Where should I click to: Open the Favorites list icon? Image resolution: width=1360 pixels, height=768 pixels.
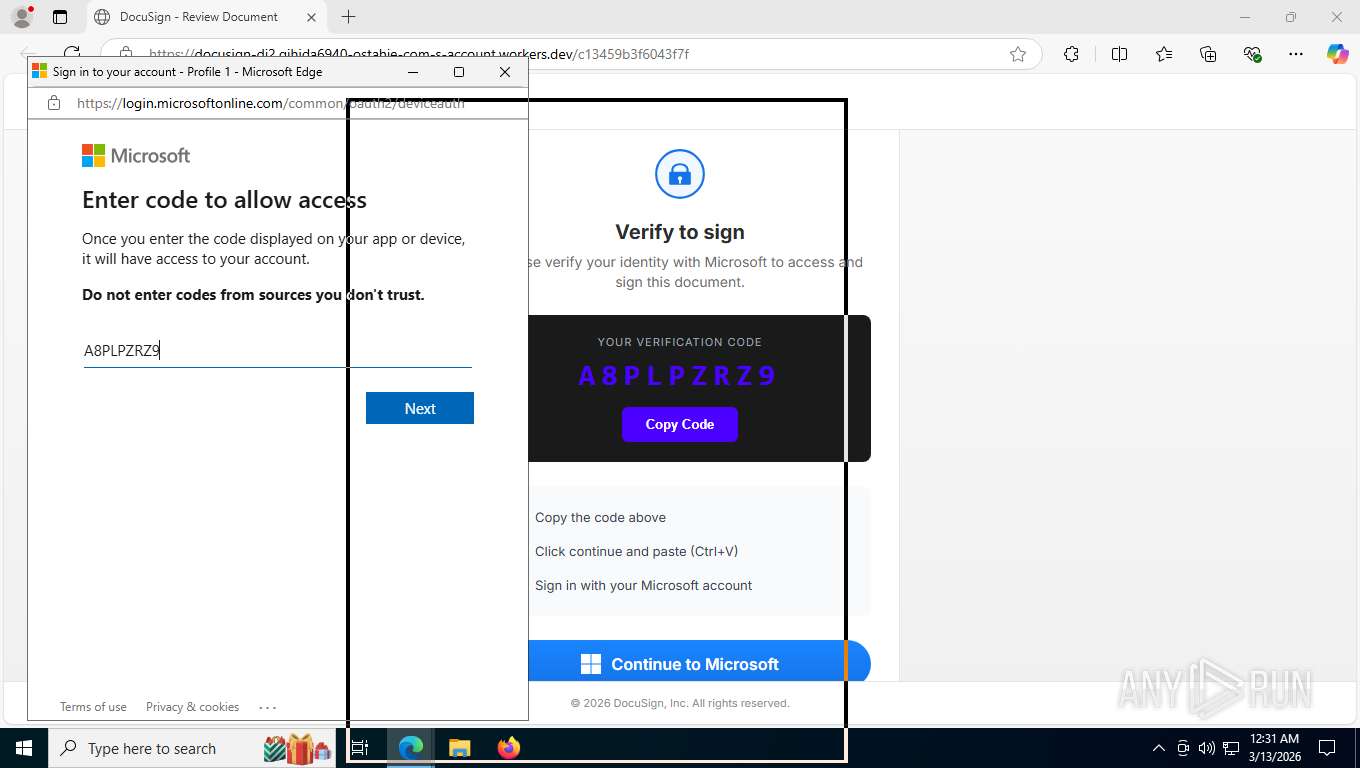point(1164,54)
